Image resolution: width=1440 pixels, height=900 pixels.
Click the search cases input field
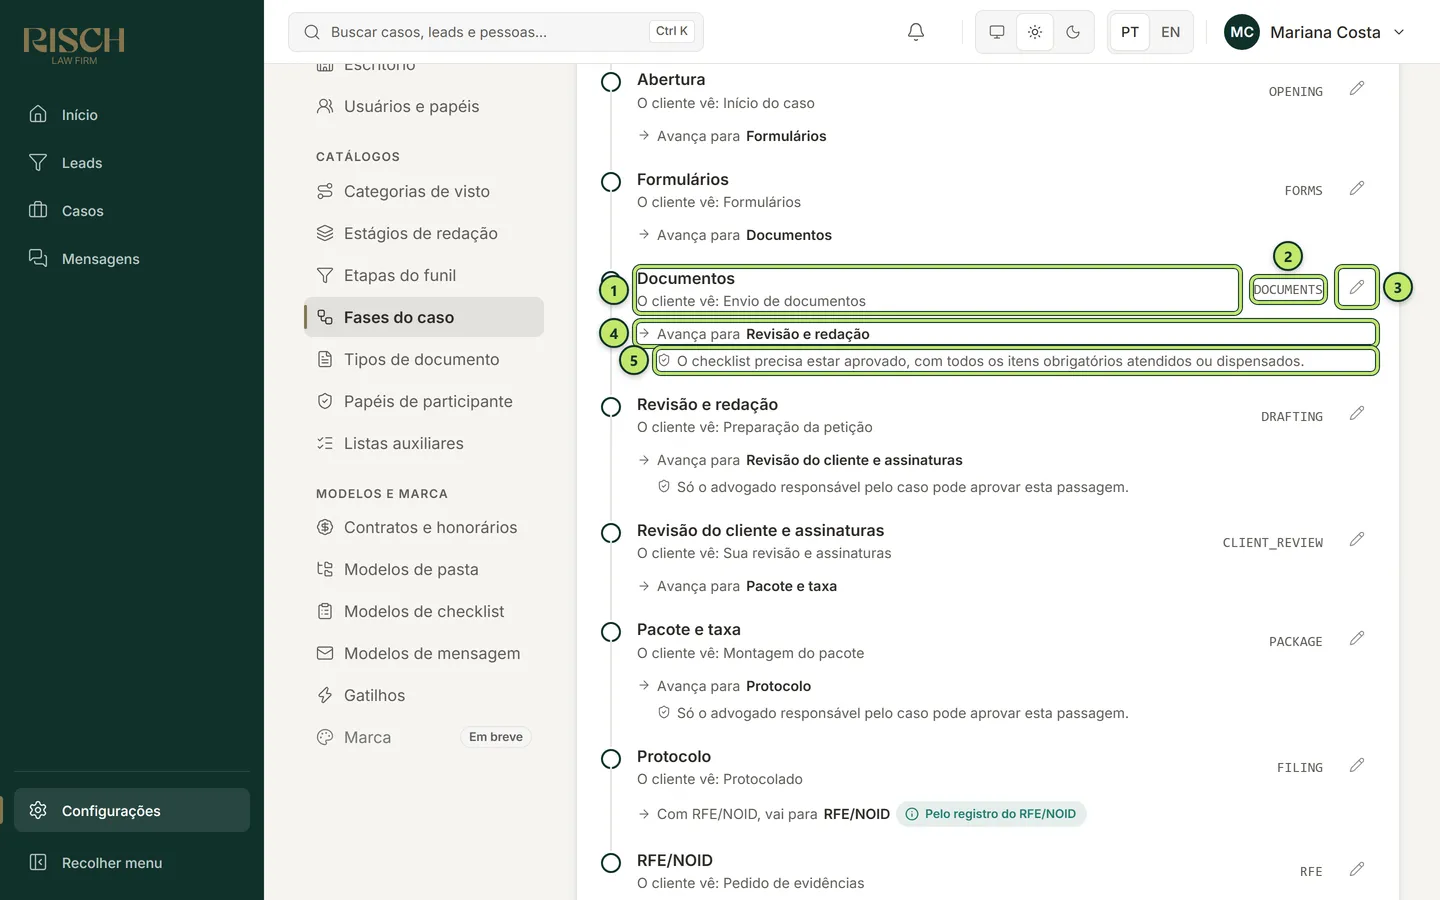496,32
